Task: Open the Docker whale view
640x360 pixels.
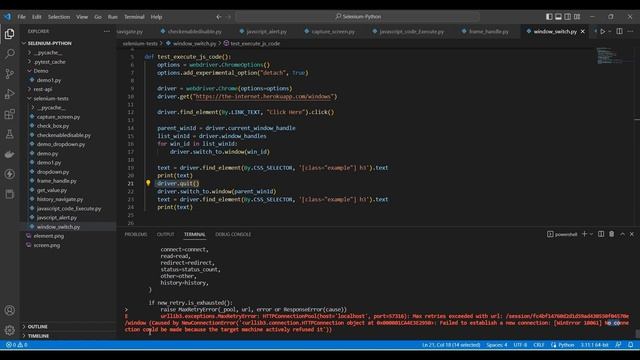Action: pos(9,154)
